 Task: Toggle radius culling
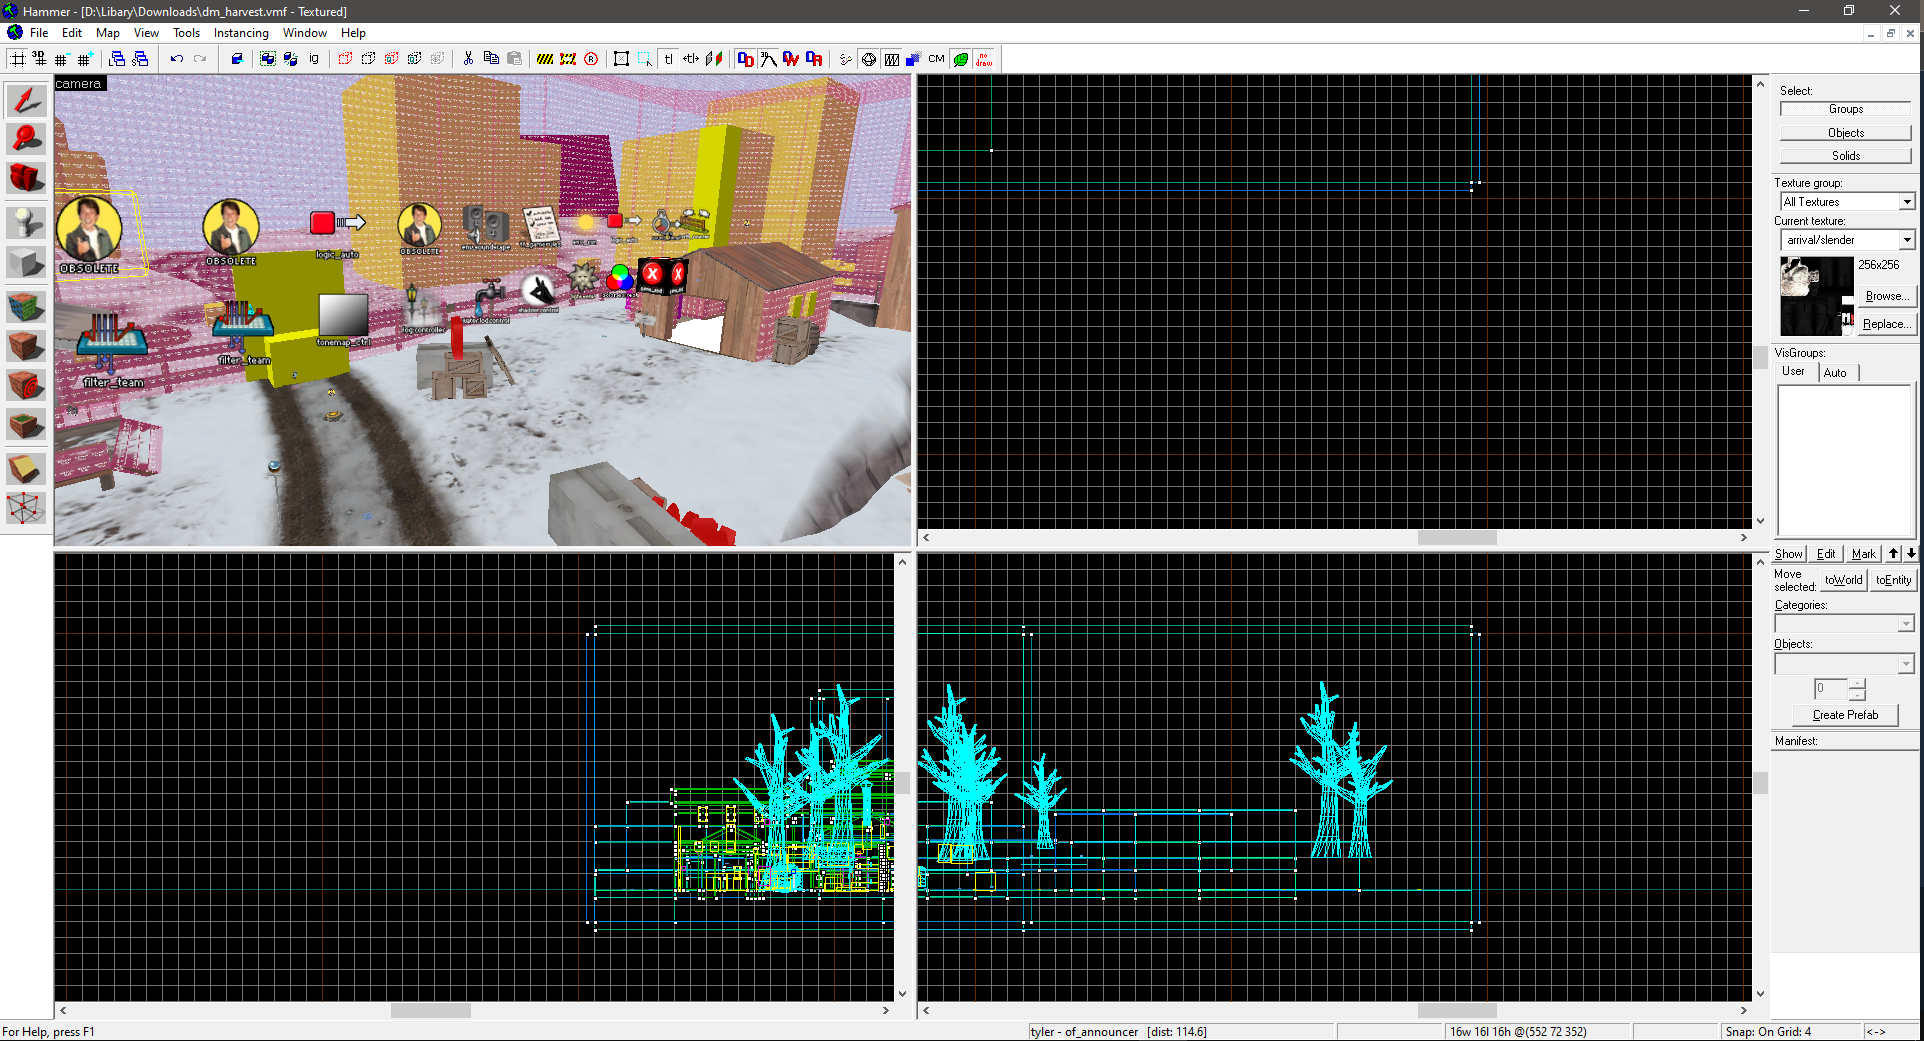click(x=591, y=59)
